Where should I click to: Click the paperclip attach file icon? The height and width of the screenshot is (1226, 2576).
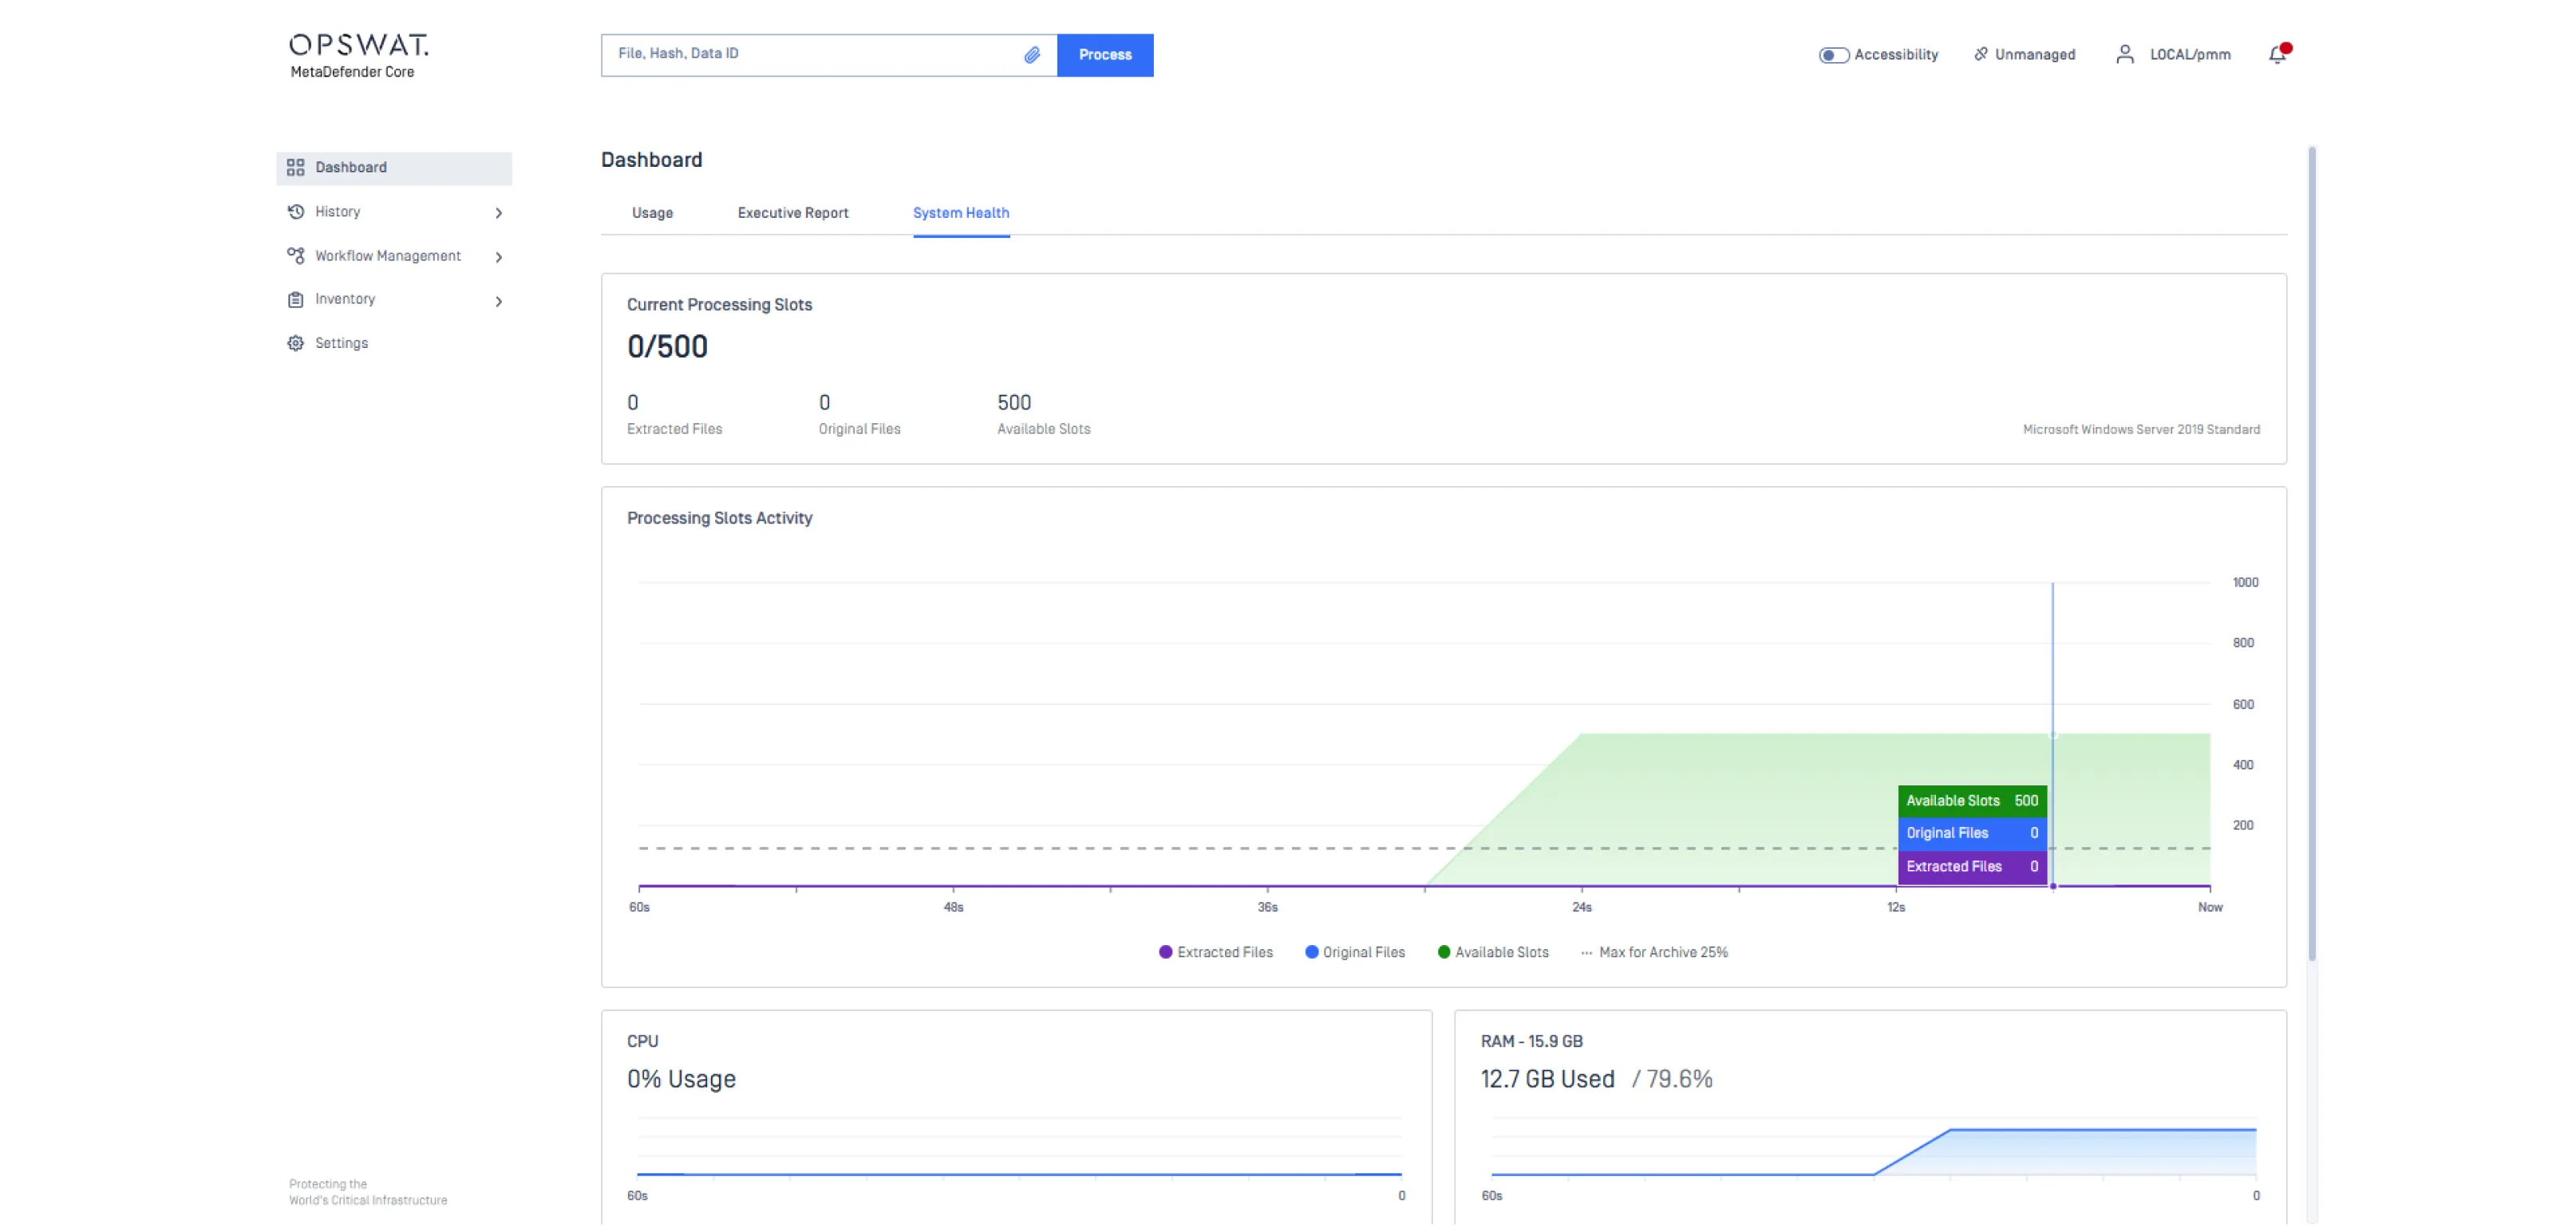click(1031, 55)
